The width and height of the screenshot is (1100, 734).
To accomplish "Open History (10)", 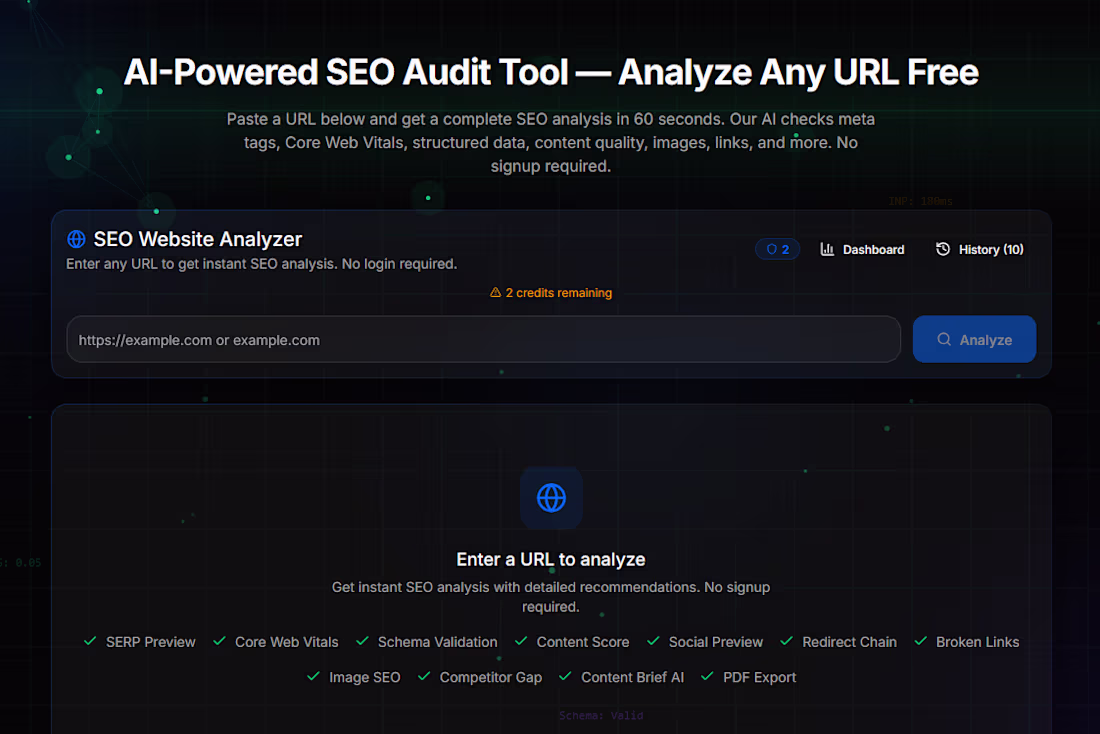I will 979,249.
